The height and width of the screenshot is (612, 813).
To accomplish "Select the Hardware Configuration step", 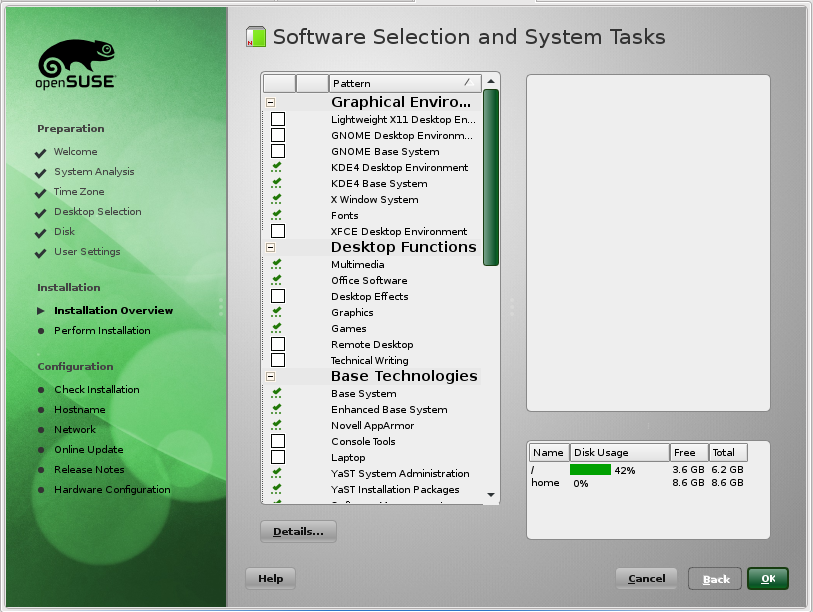I will click(112, 490).
